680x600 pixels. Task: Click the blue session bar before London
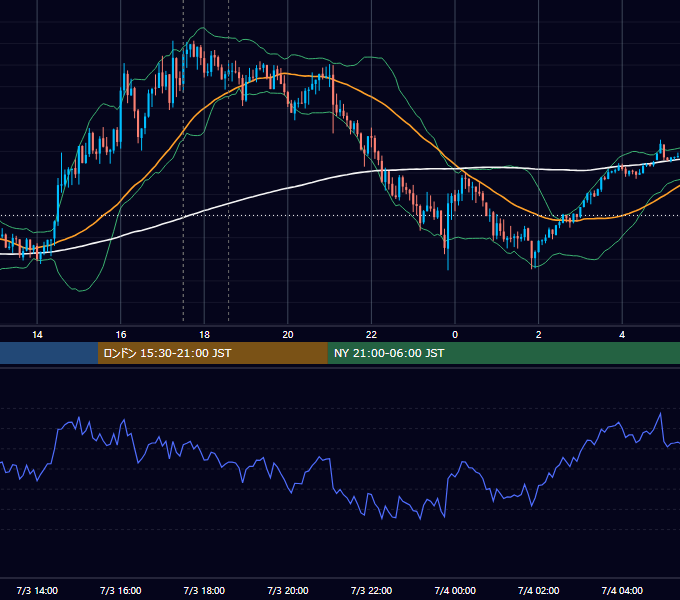(49, 353)
